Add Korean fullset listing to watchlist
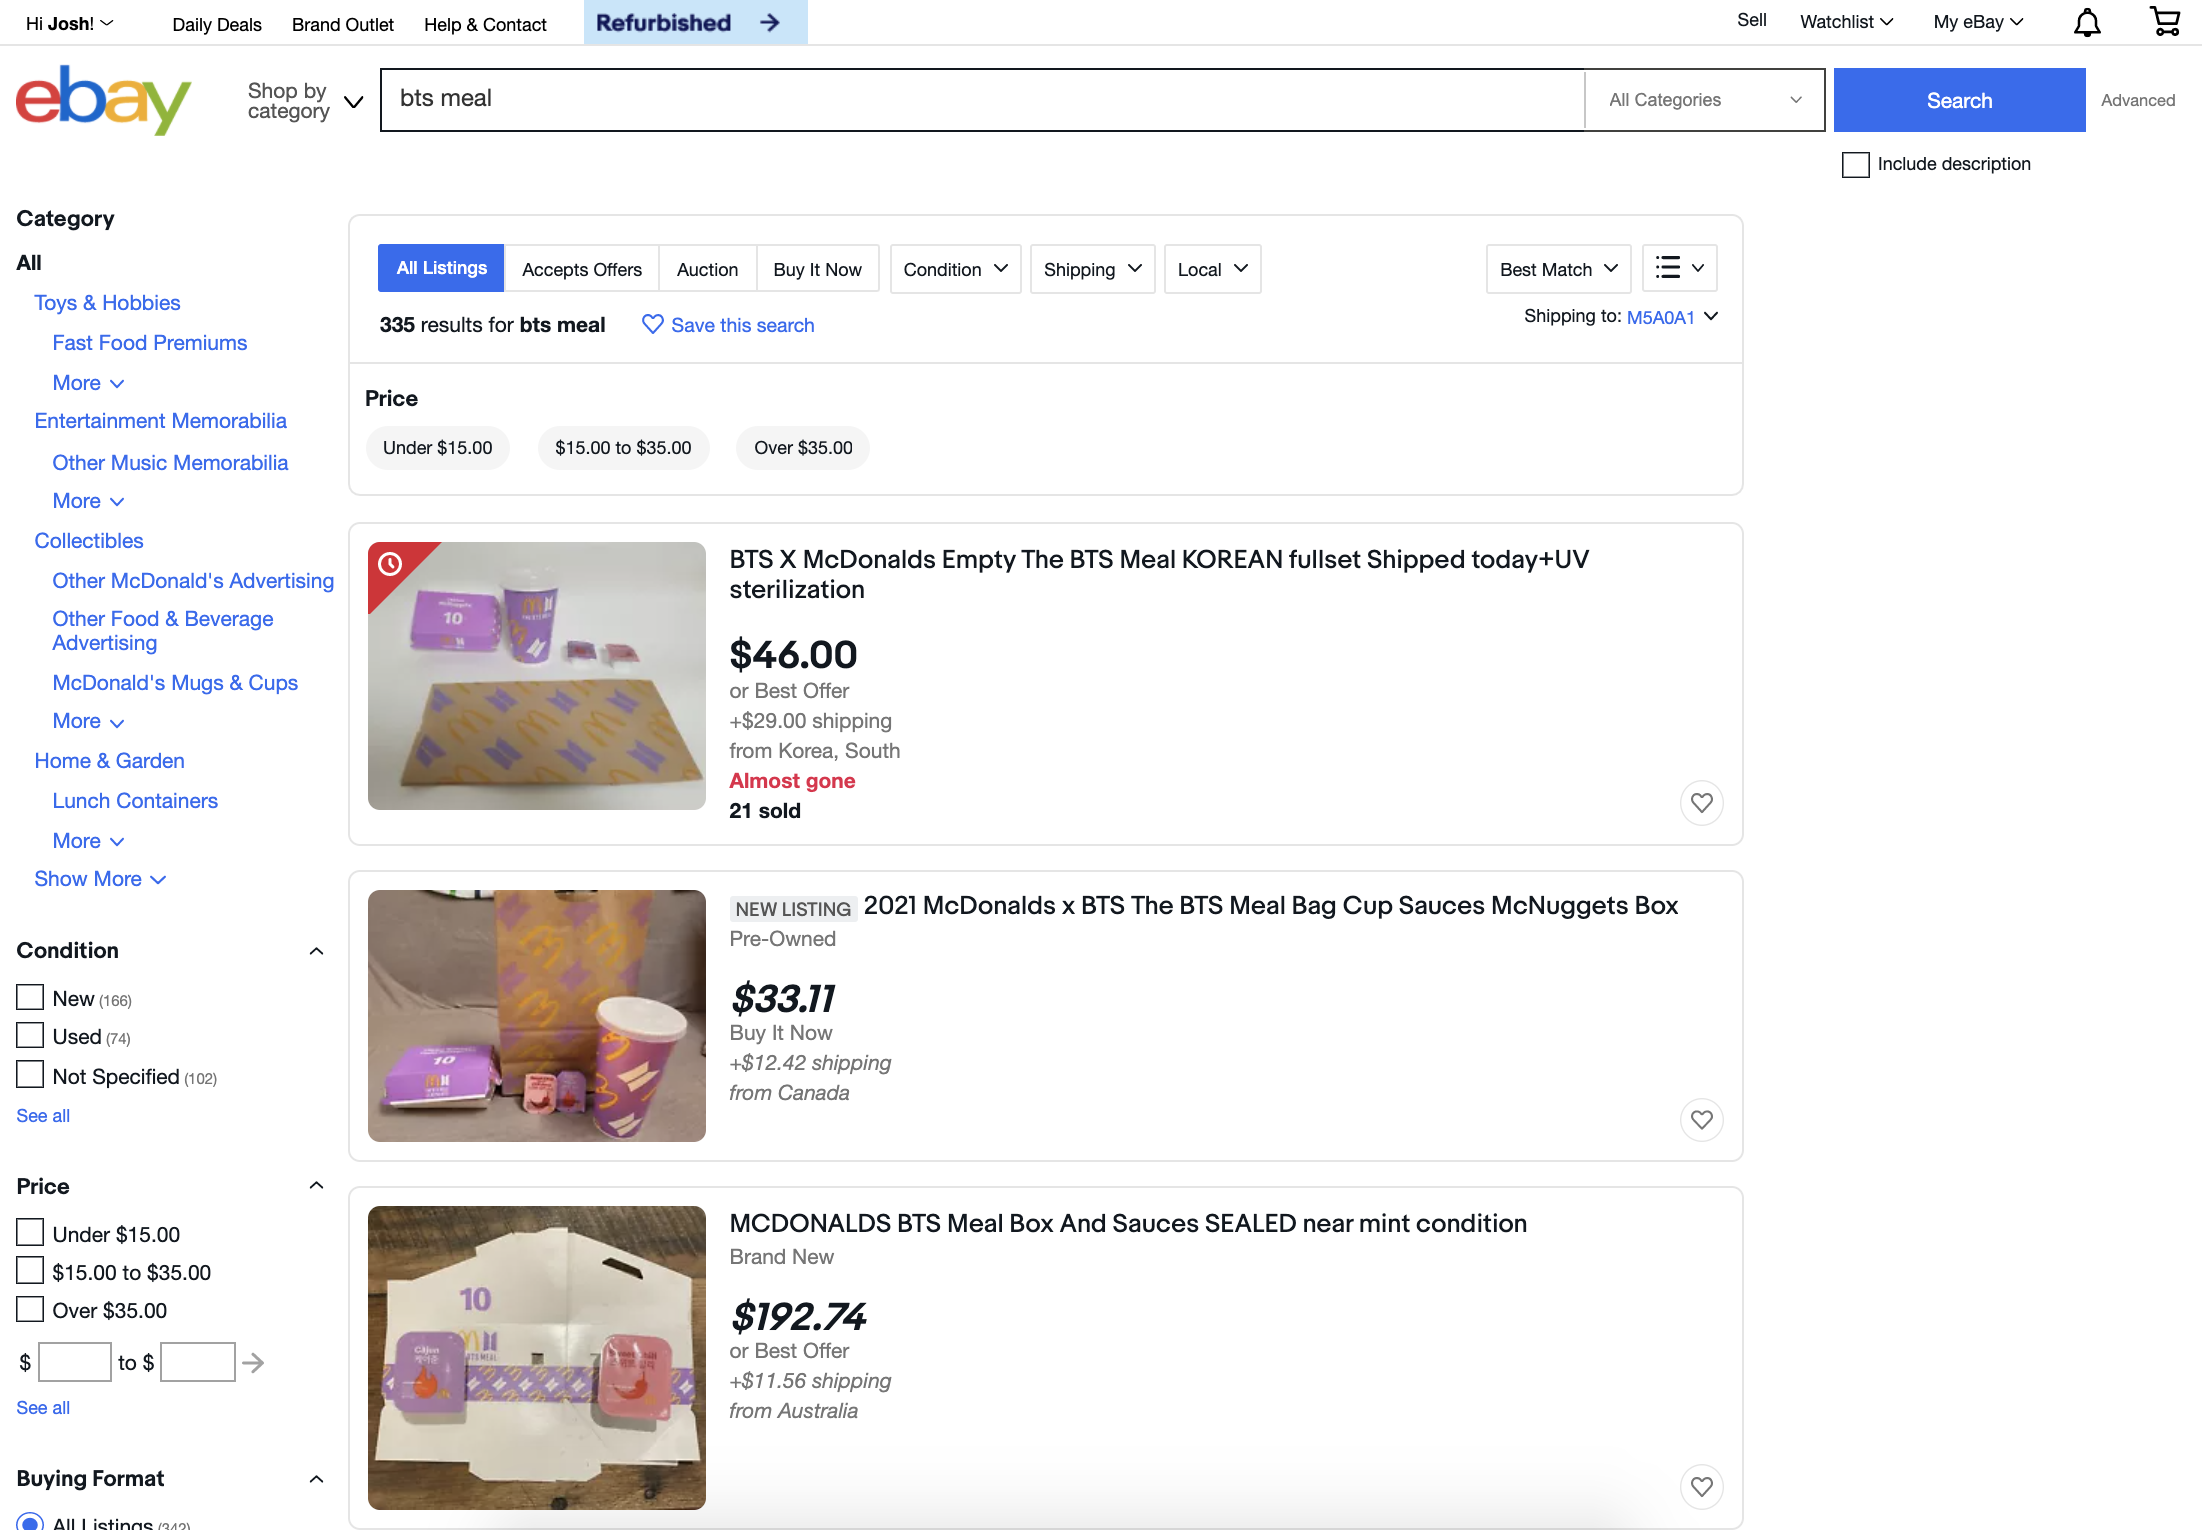Viewport: 2202px width, 1530px height. click(1701, 803)
